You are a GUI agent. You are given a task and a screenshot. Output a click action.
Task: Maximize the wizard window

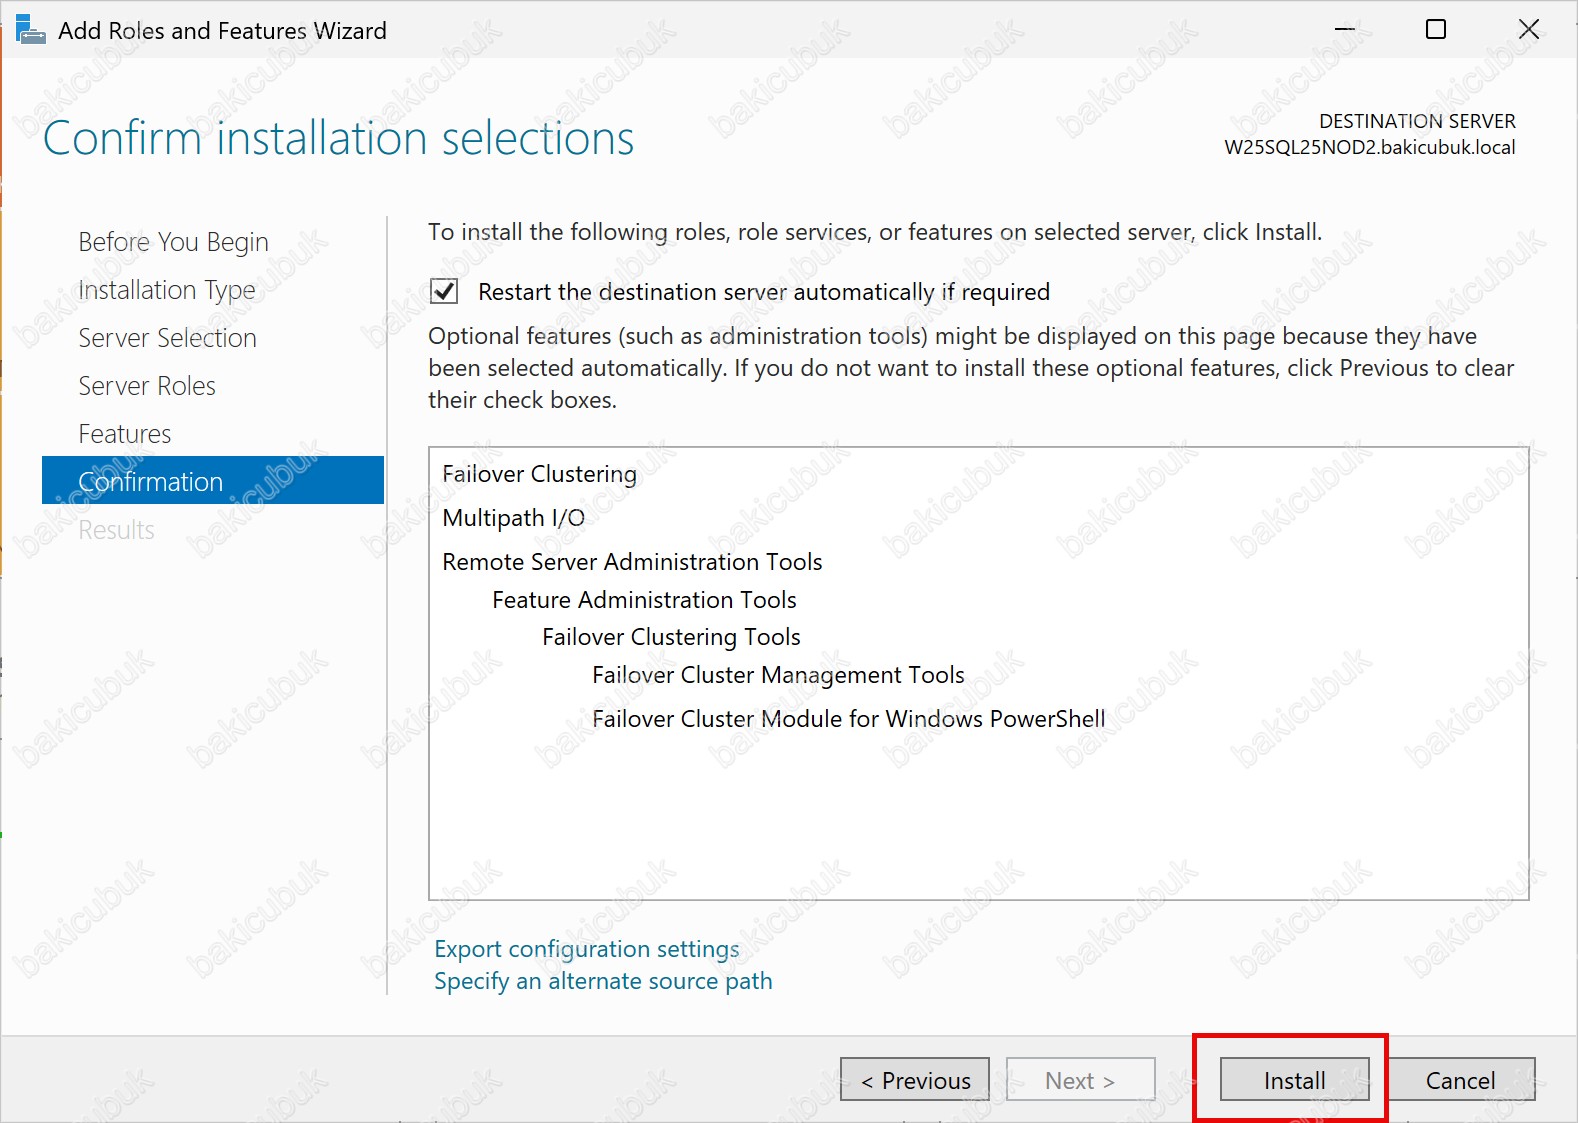pos(1435,30)
